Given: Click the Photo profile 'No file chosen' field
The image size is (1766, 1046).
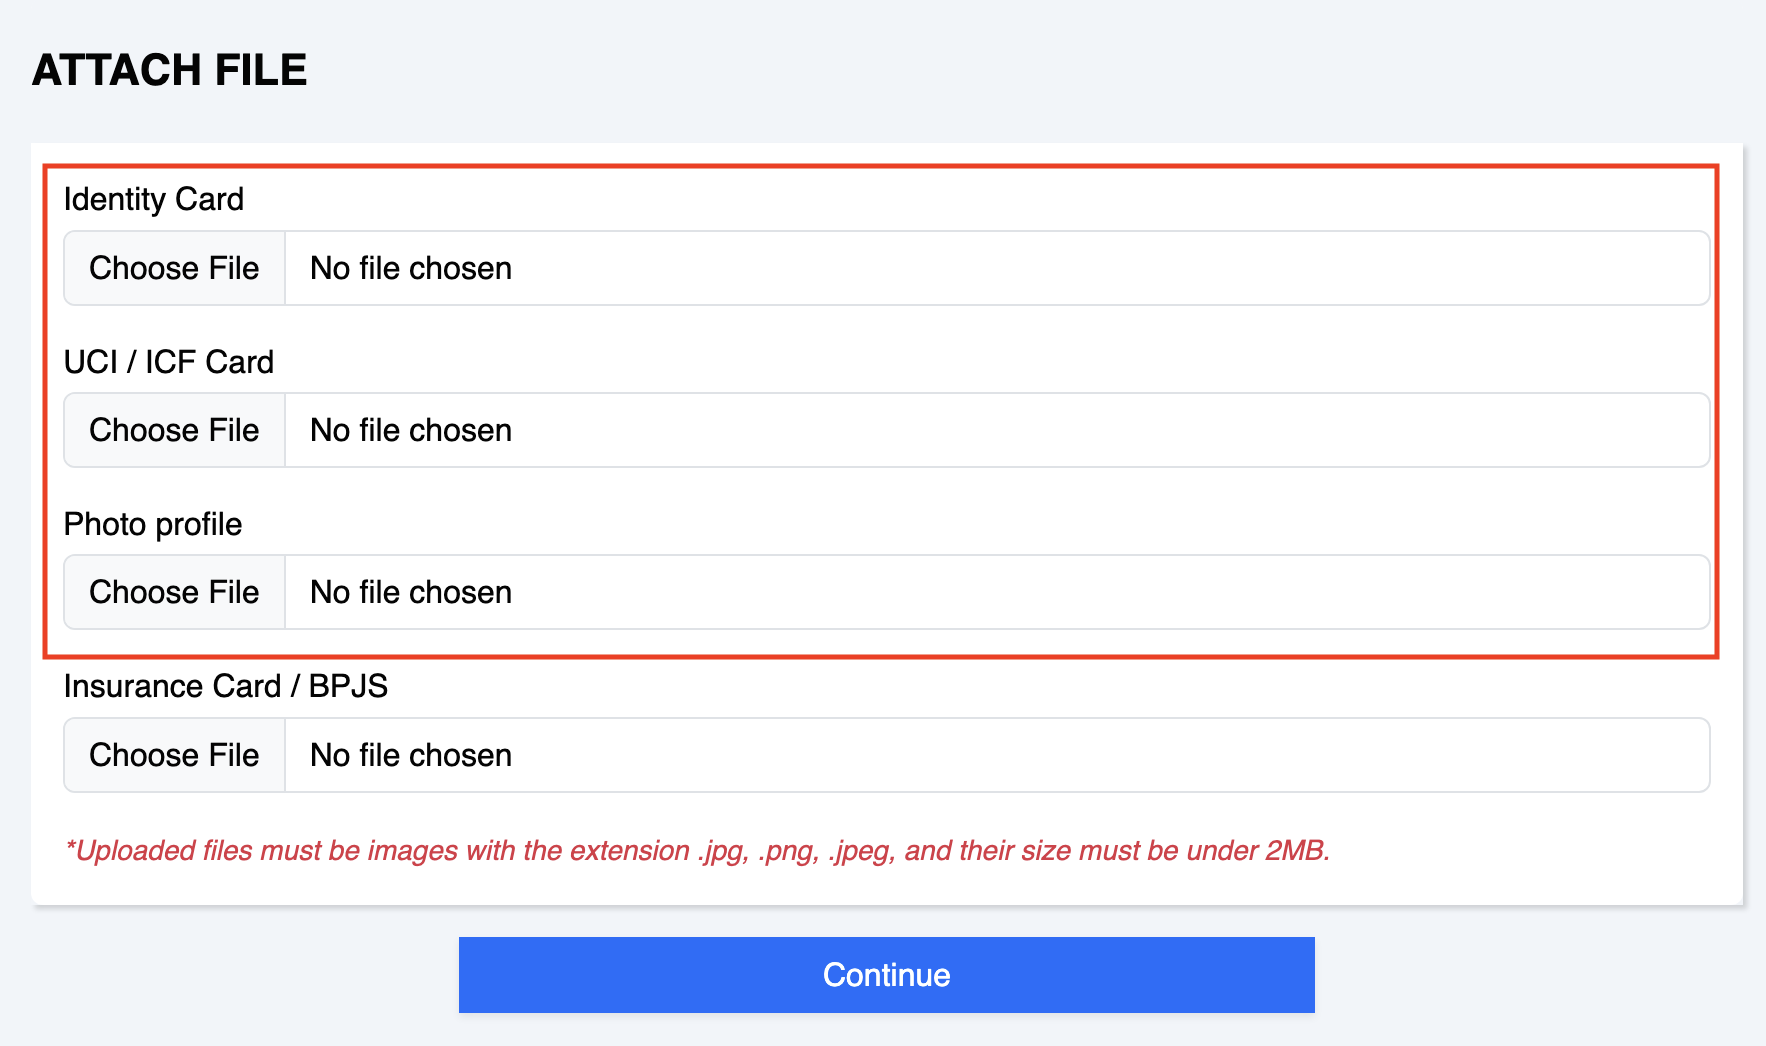Looking at the screenshot, I should pyautogui.click(x=996, y=592).
